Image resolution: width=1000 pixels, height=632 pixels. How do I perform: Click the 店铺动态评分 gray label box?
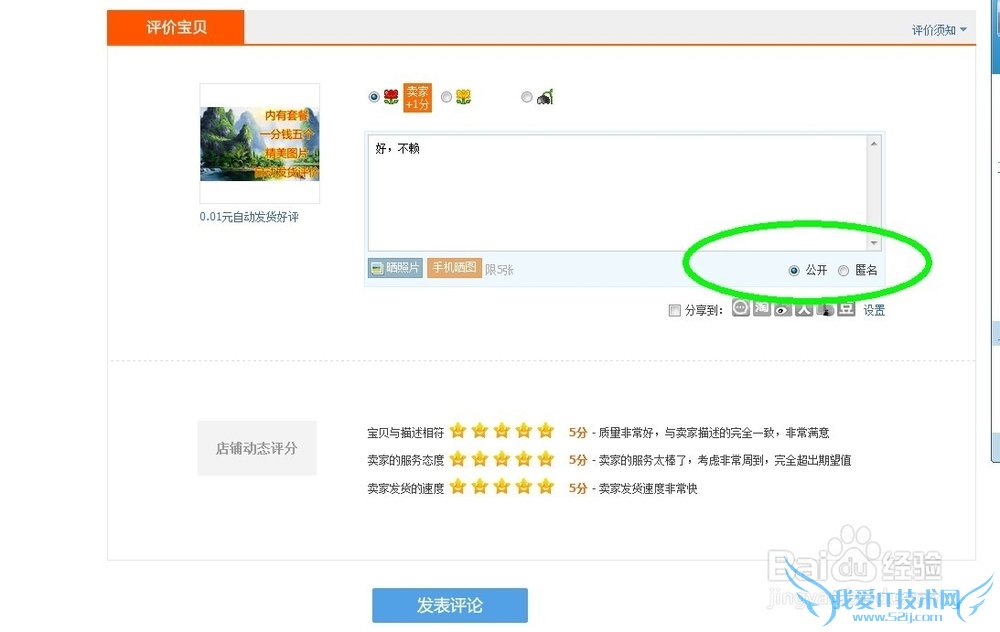pos(256,448)
